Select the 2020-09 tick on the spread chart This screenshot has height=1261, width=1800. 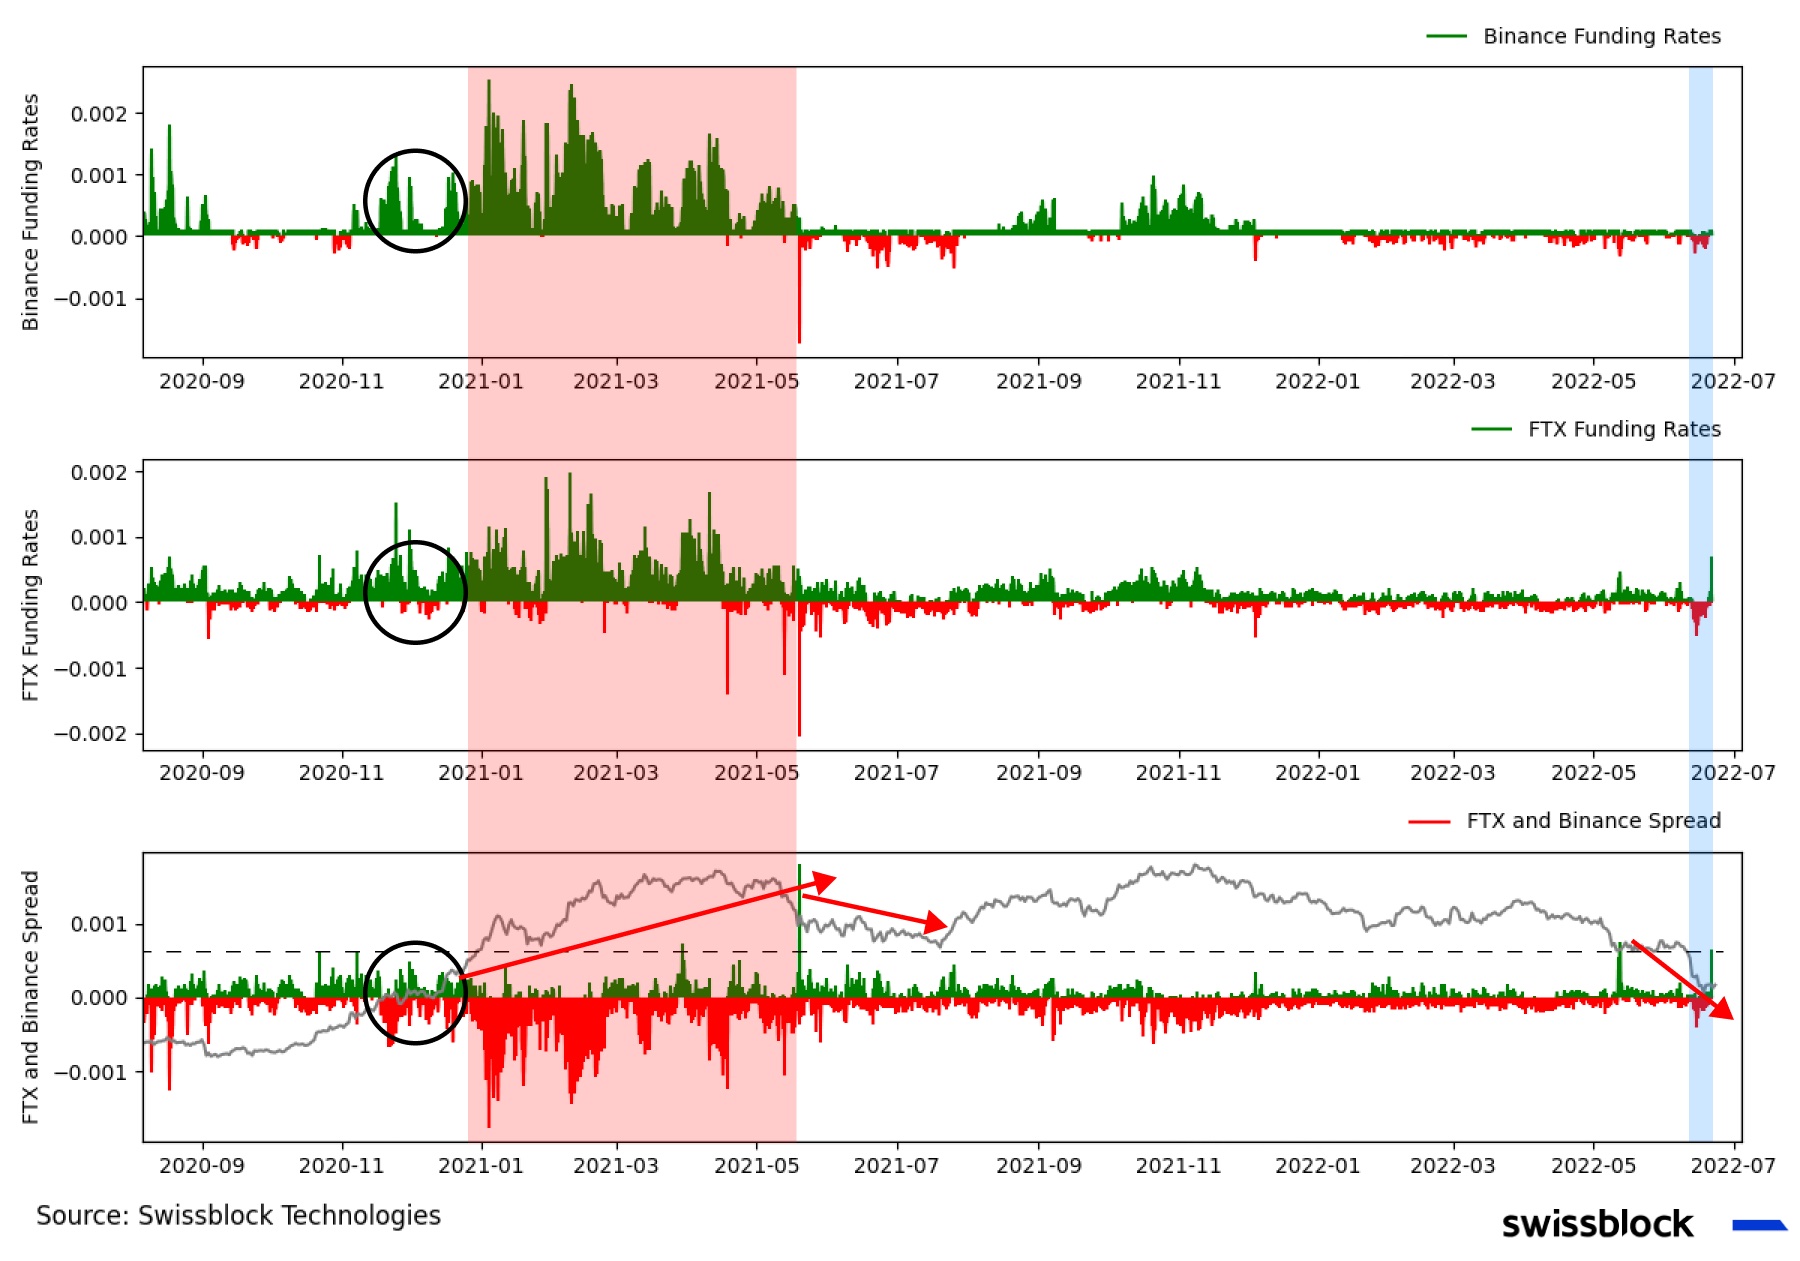coord(202,1165)
